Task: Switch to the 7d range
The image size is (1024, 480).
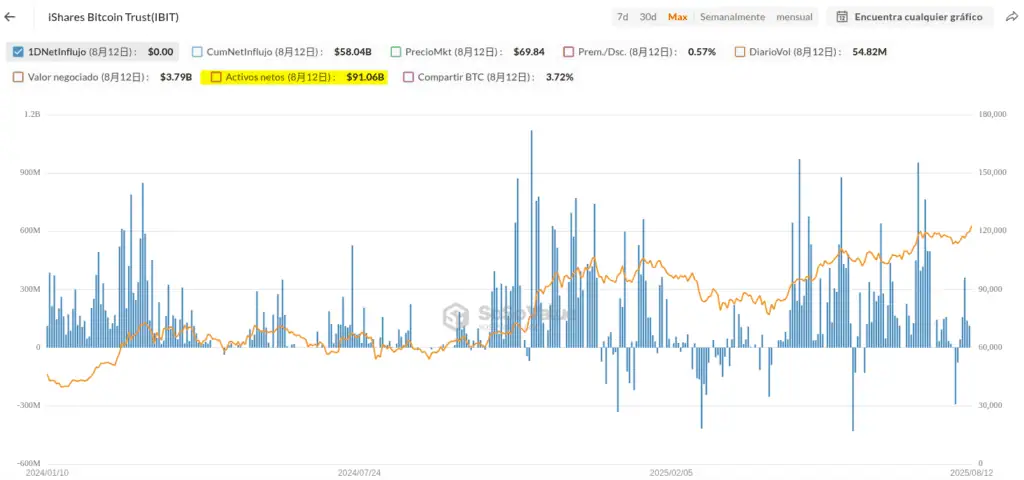Action: (x=622, y=17)
